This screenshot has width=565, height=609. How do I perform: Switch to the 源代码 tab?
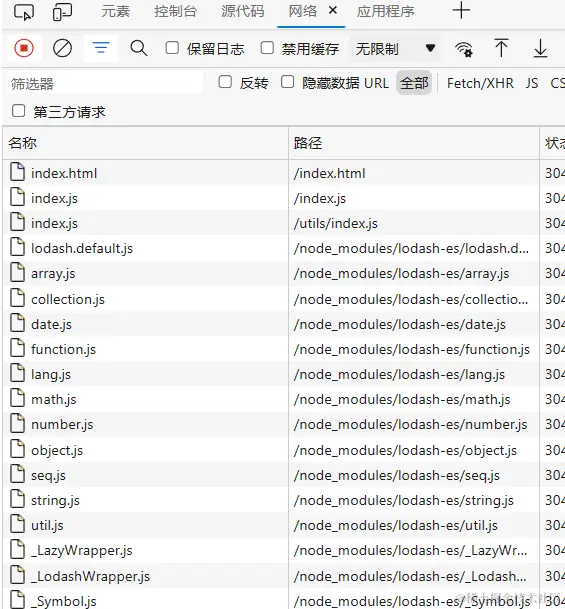243,11
